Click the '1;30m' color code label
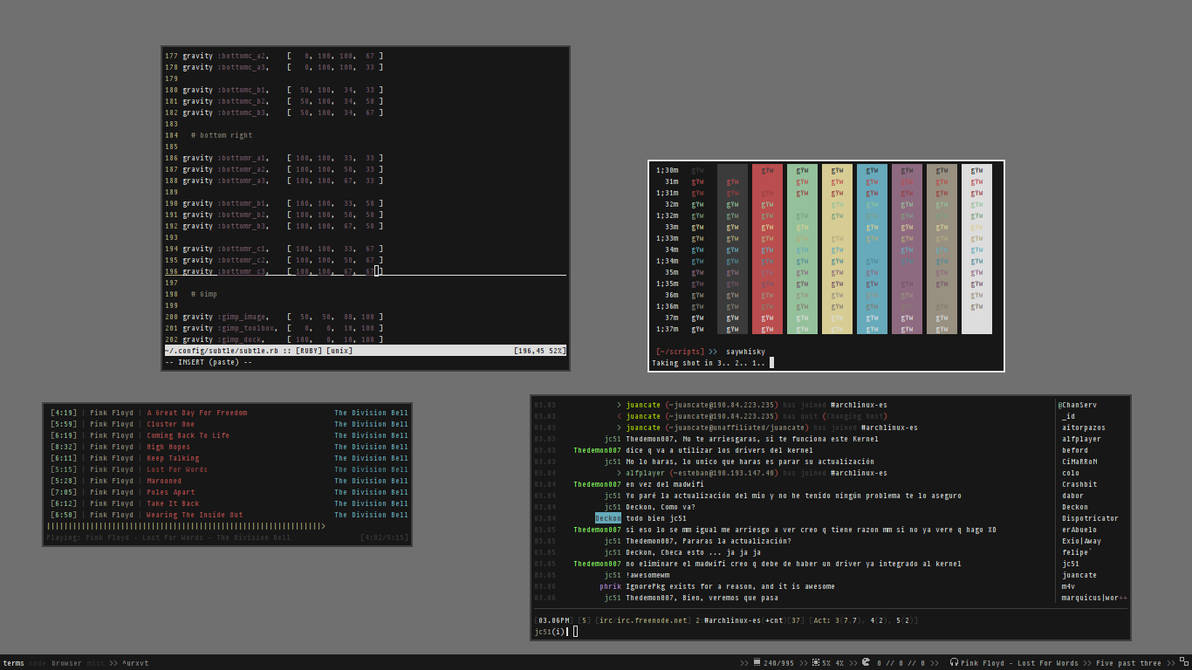 (x=667, y=170)
